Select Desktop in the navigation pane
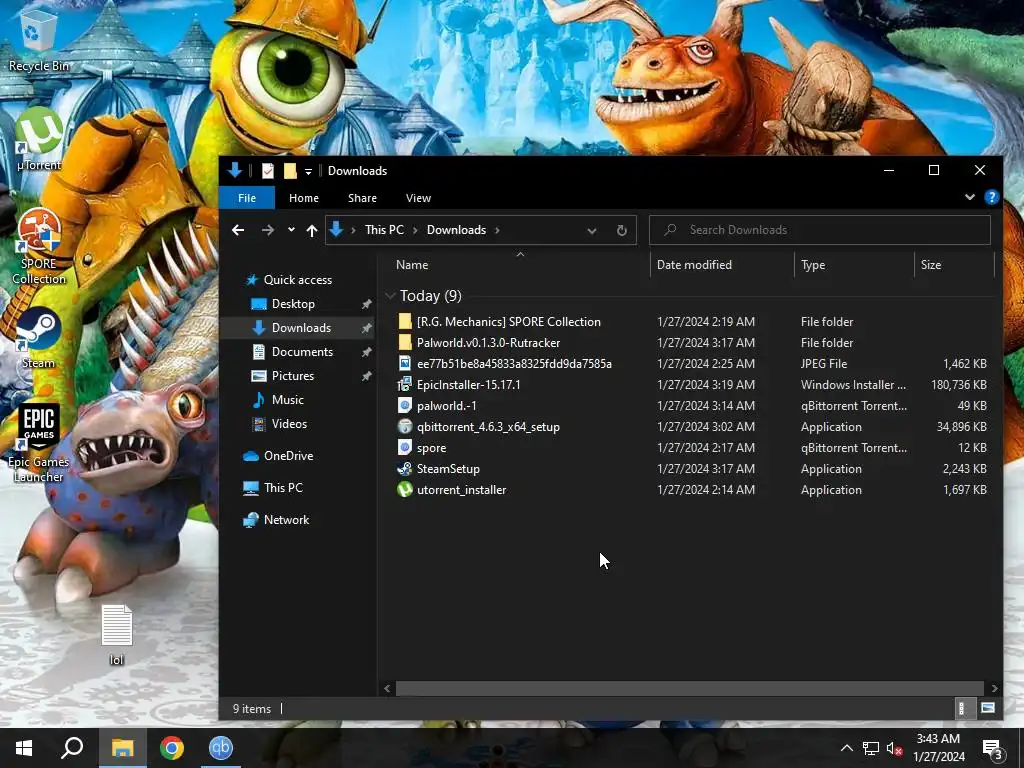 pyautogui.click(x=293, y=304)
